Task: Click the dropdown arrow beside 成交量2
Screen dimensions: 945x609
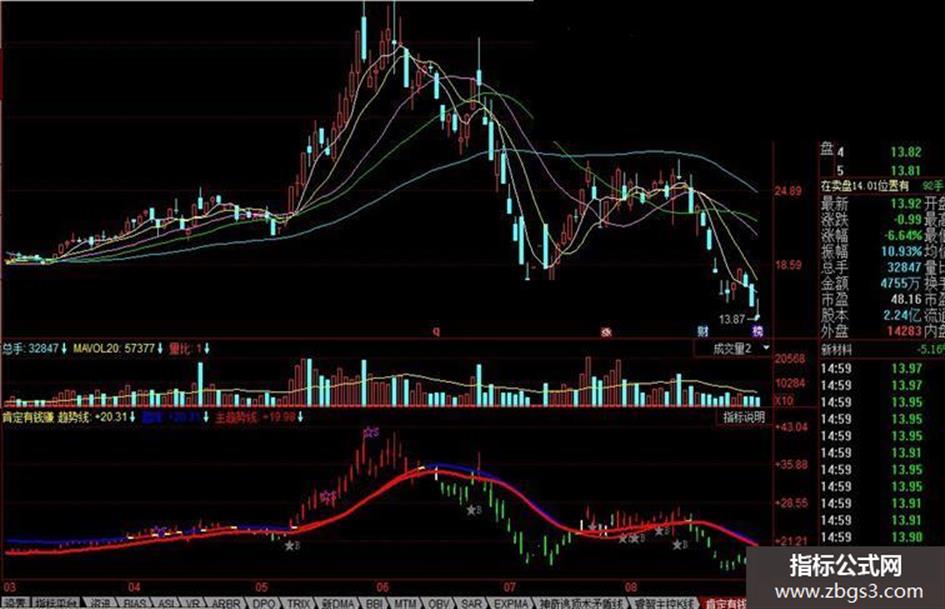Action: (x=765, y=348)
